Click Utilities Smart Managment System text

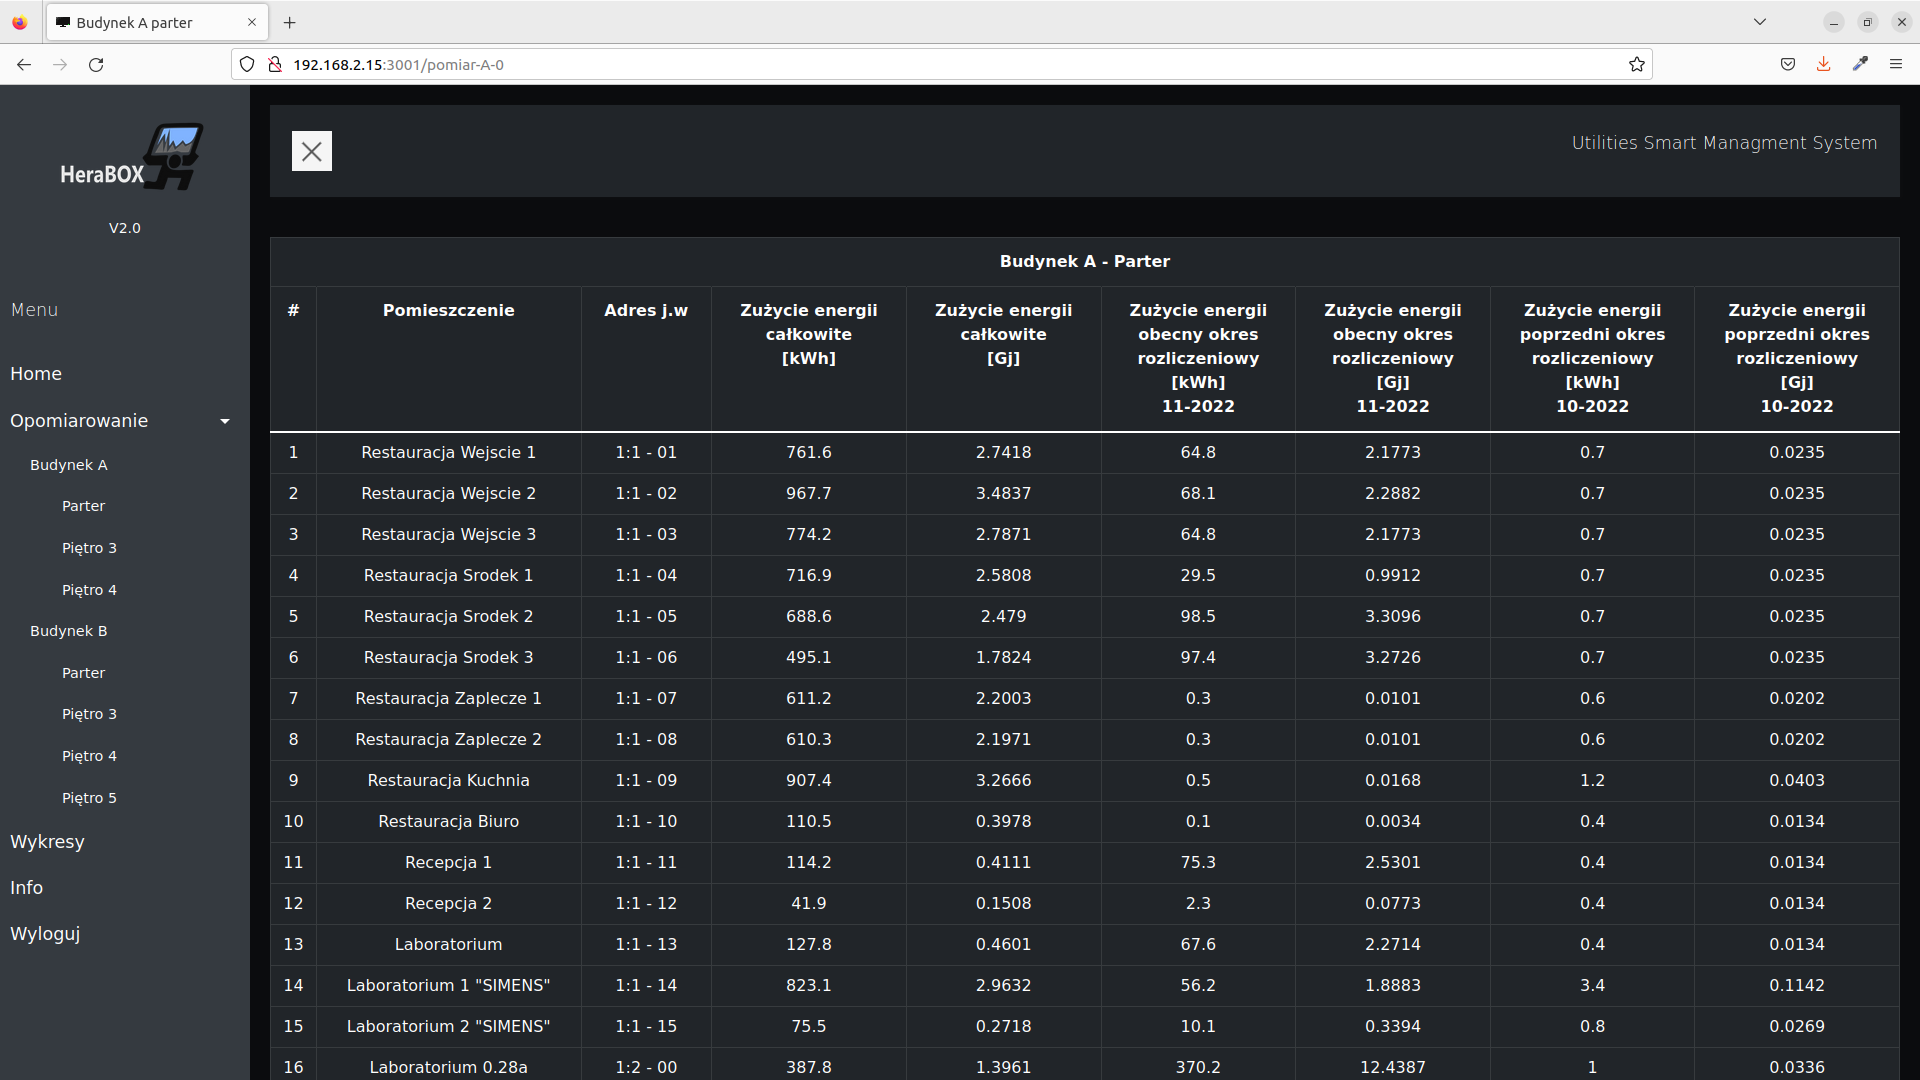click(1724, 143)
